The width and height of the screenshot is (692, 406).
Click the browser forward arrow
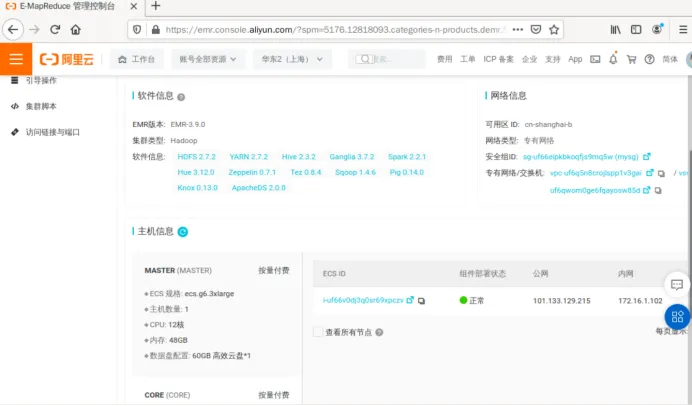coord(34,30)
